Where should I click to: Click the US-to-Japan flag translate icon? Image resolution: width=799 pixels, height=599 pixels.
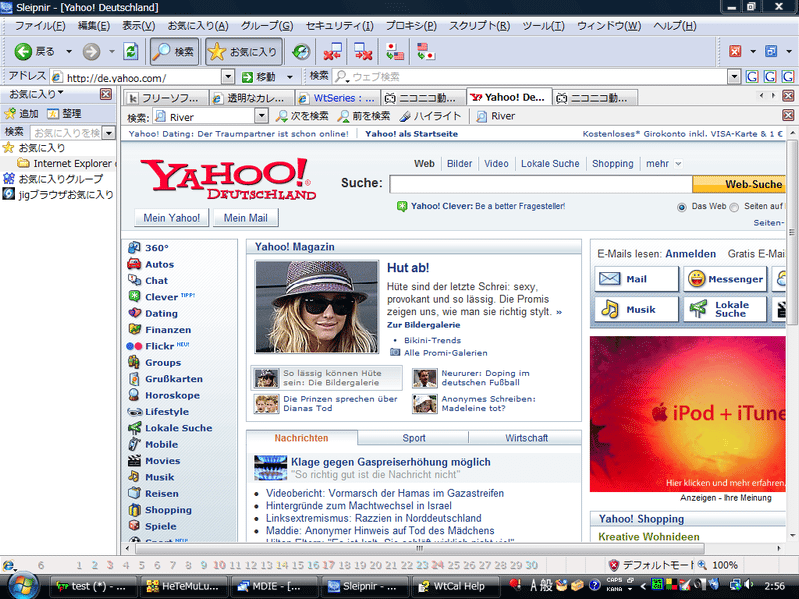coord(425,51)
